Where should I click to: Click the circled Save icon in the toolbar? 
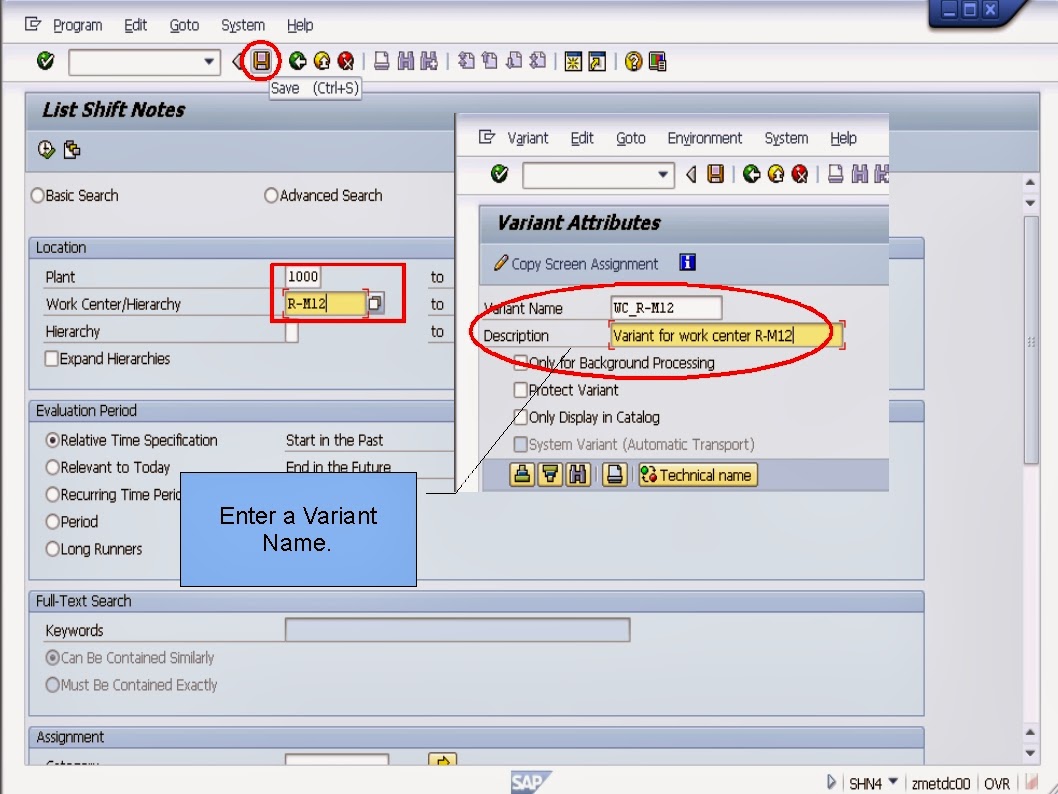click(x=262, y=61)
